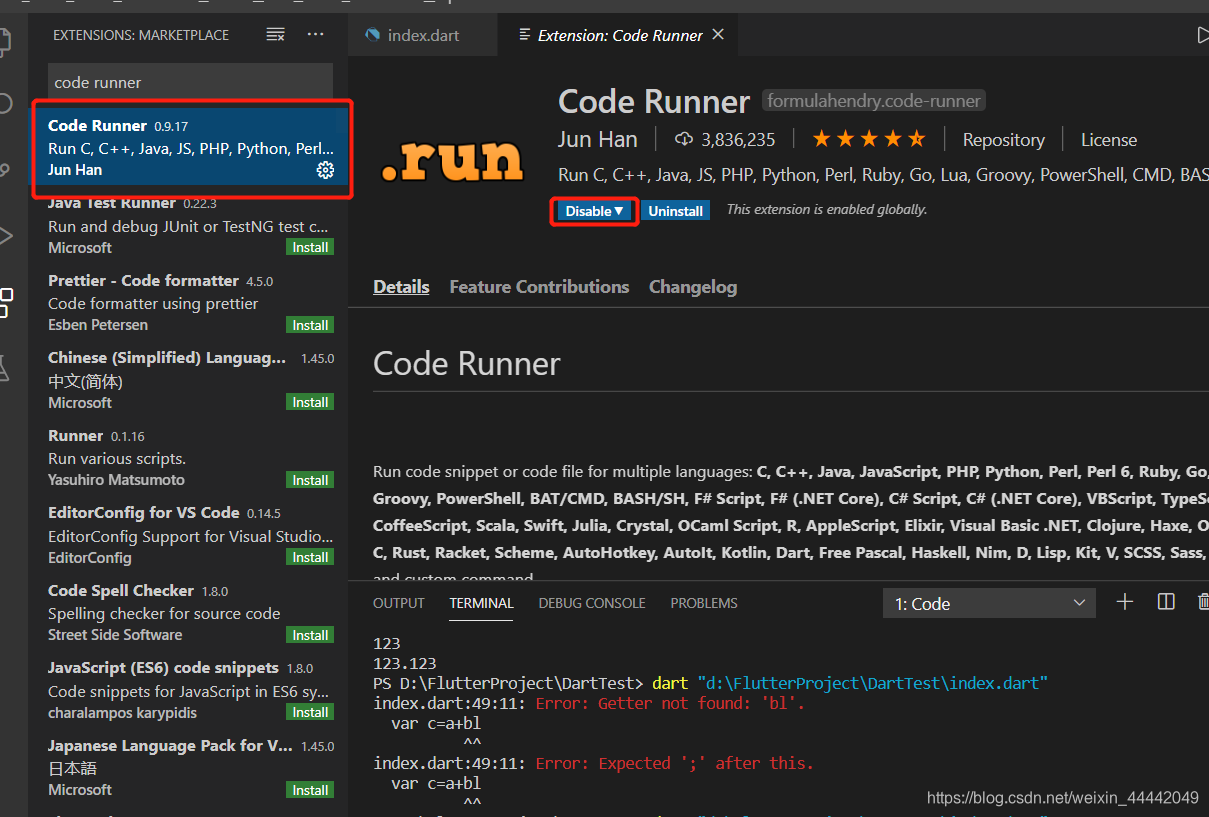Click EXTENSIONS: MARKETPLACE panel title
The image size is (1209, 817).
(x=141, y=35)
